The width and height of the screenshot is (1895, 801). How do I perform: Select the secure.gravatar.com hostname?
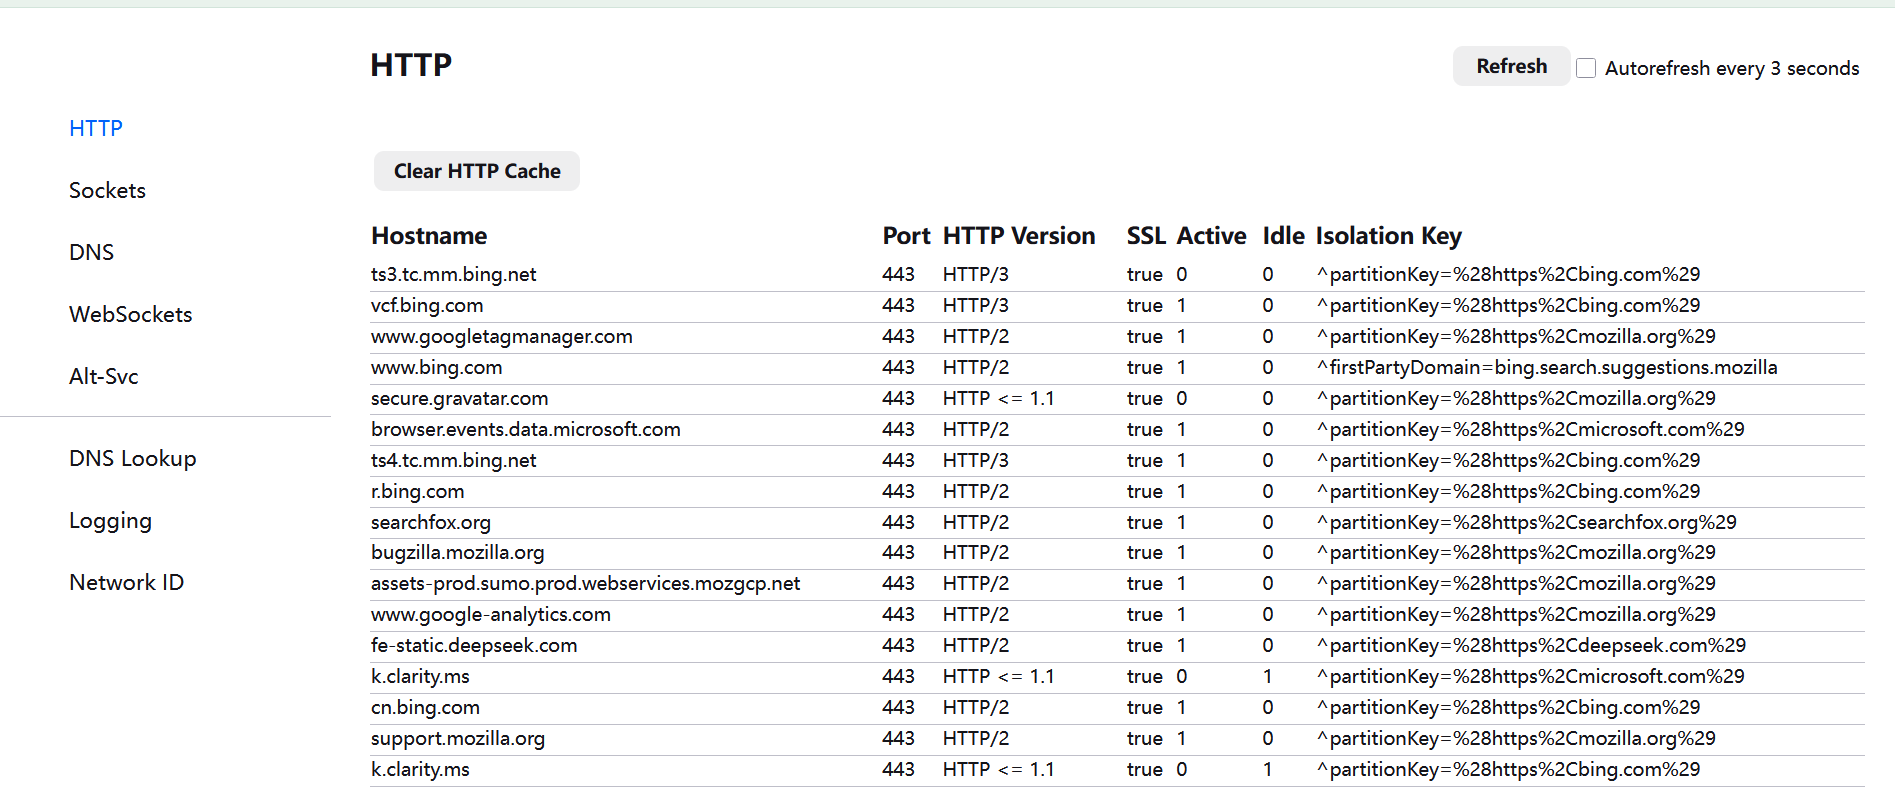click(x=459, y=398)
